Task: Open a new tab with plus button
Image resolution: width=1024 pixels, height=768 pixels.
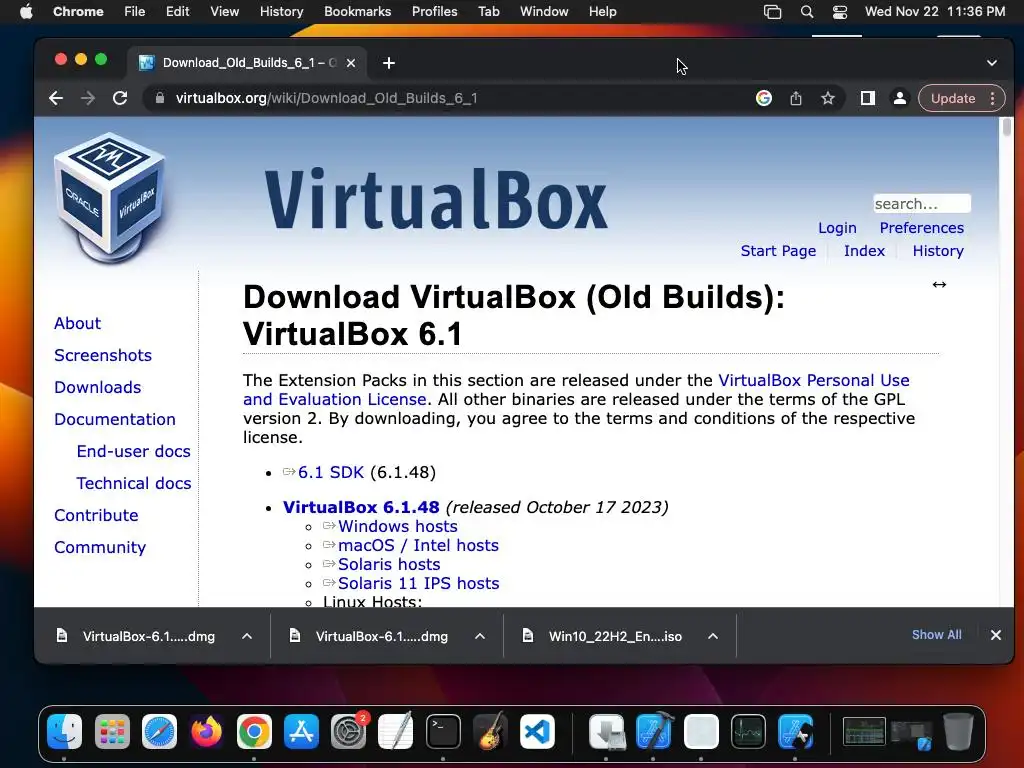Action: pyautogui.click(x=389, y=63)
